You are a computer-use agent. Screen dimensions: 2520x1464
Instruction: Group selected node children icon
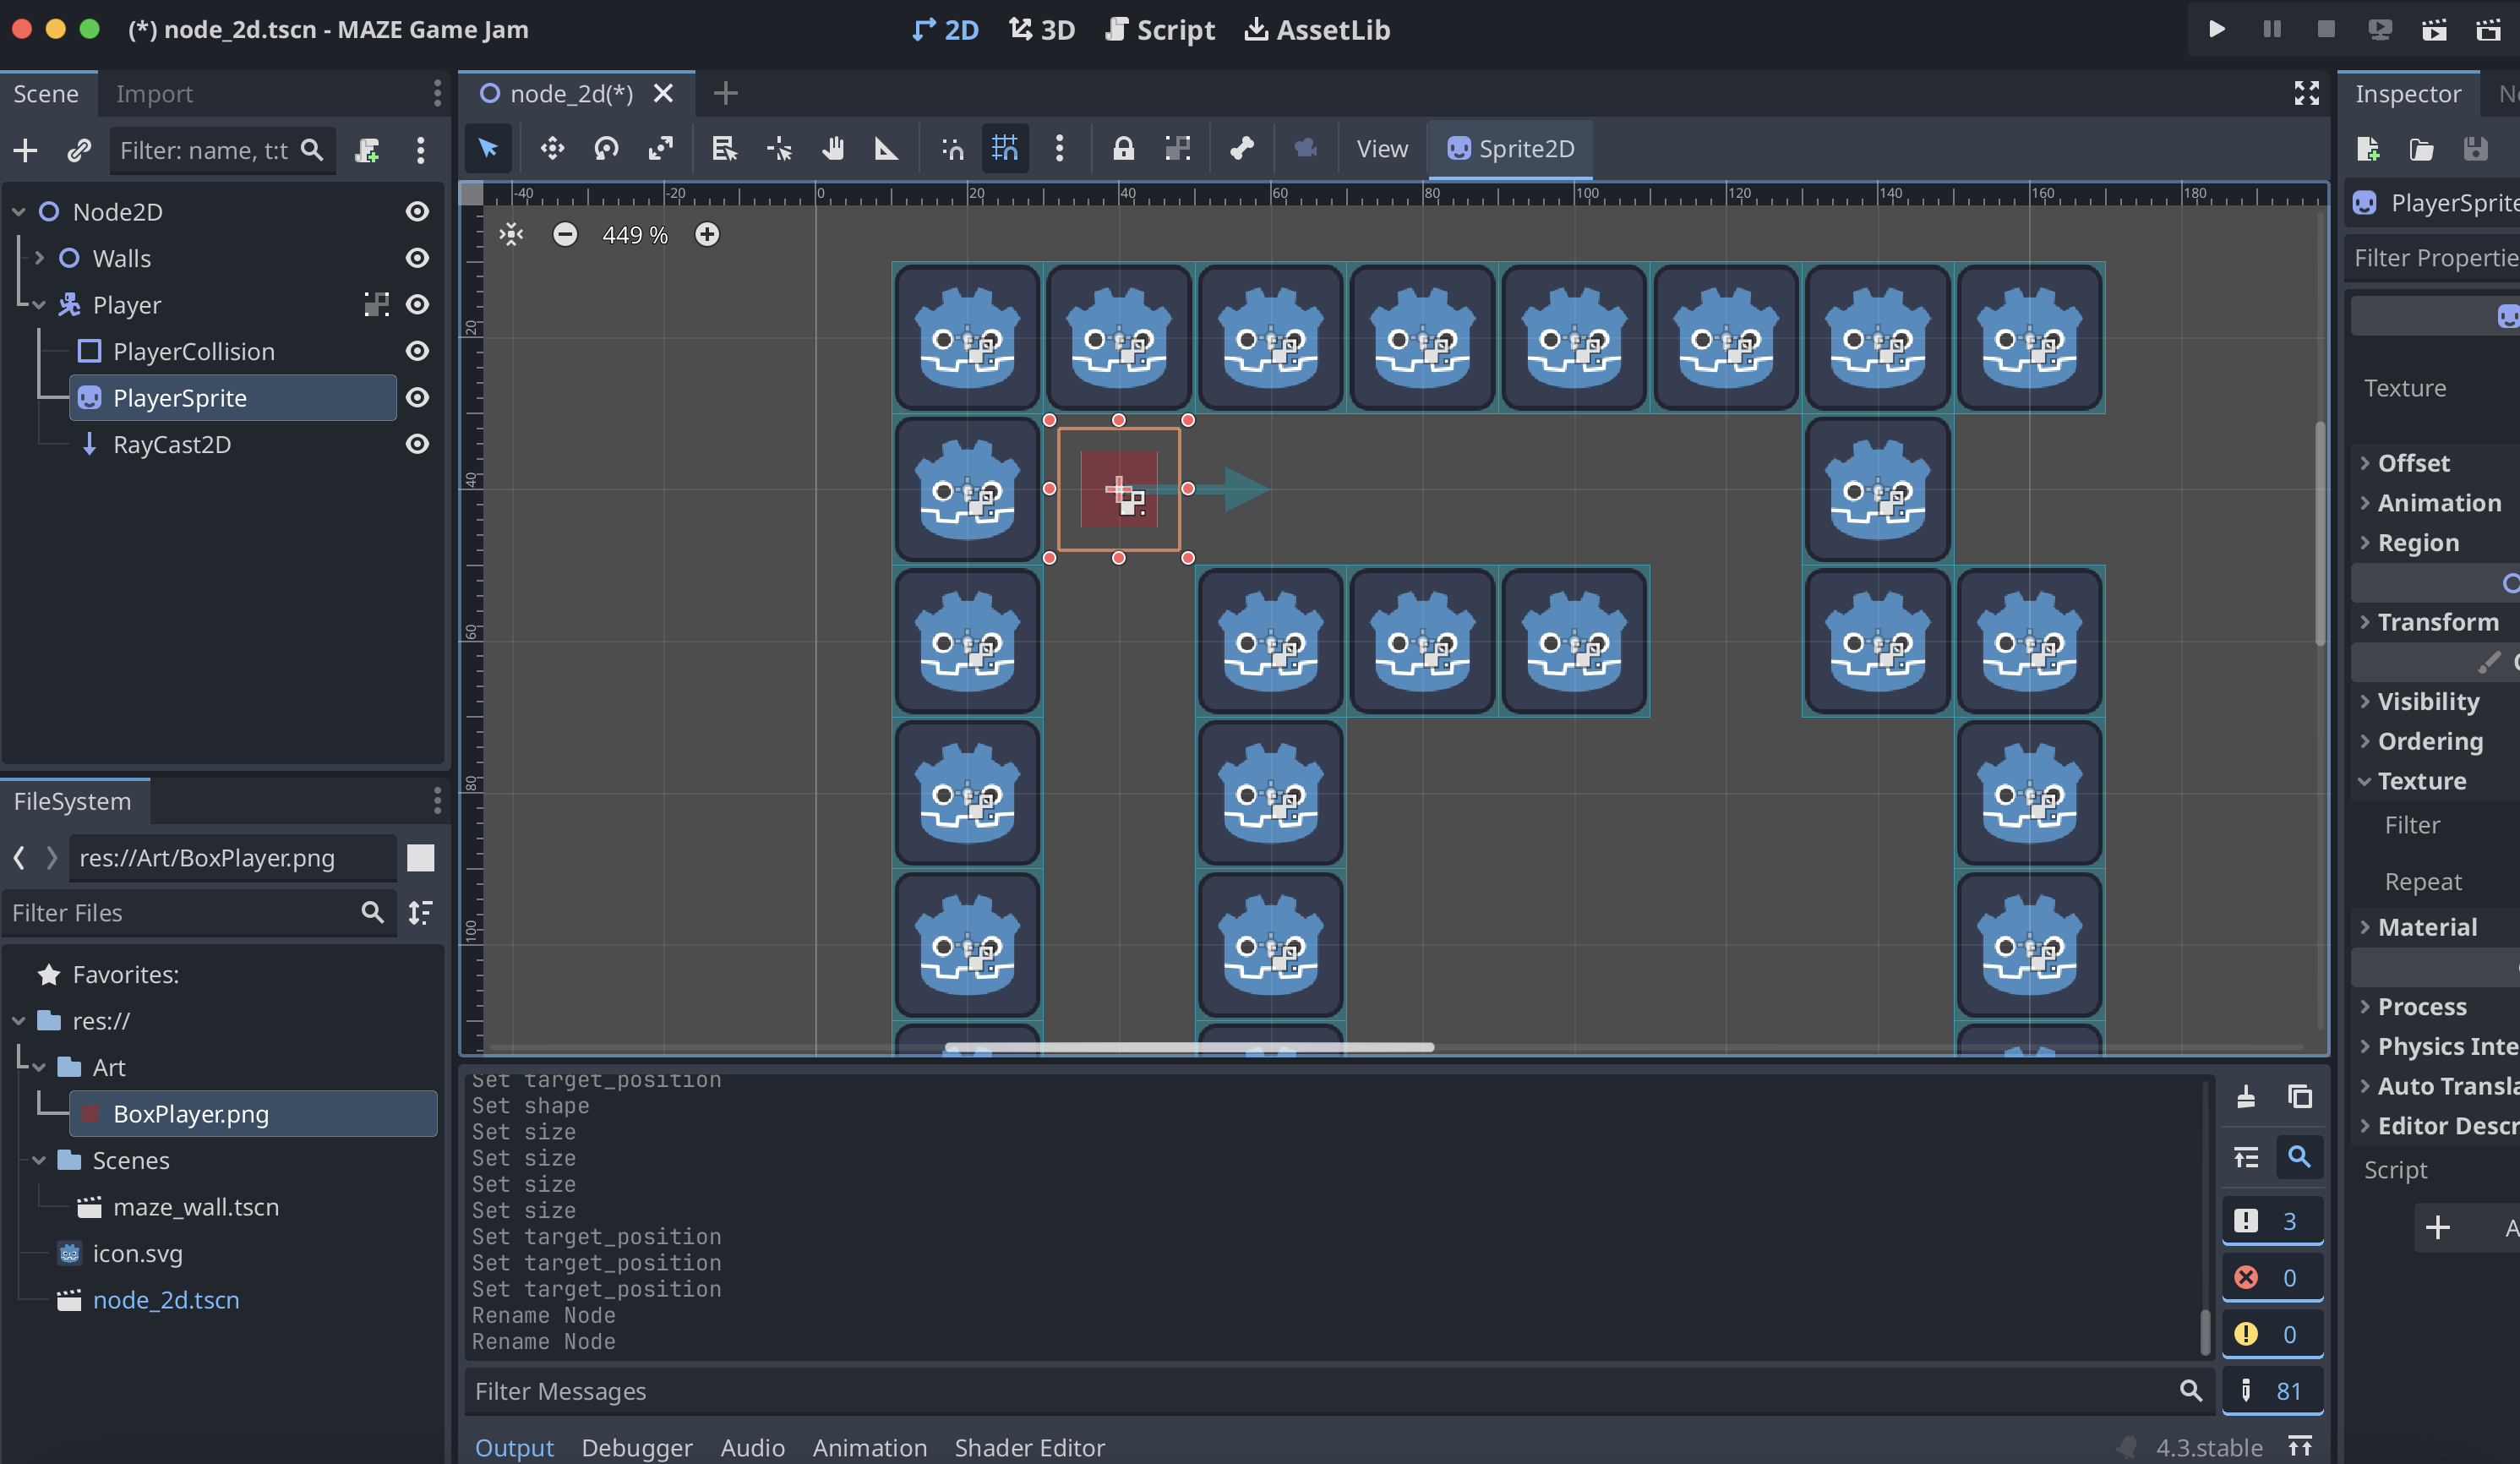1177,149
